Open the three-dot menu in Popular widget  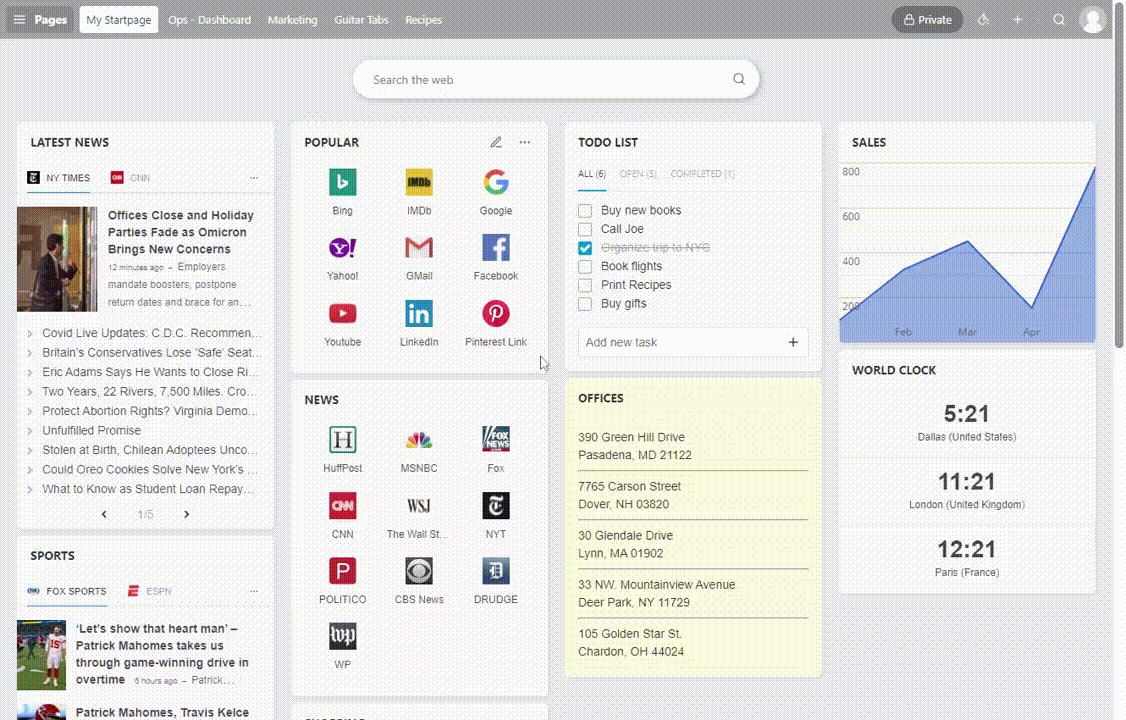pyautogui.click(x=525, y=142)
